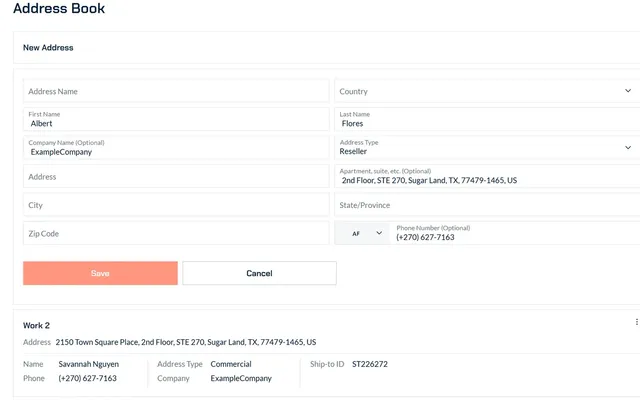Open the AF phone country code dropdown
This screenshot has width=640, height=400.
362,233
